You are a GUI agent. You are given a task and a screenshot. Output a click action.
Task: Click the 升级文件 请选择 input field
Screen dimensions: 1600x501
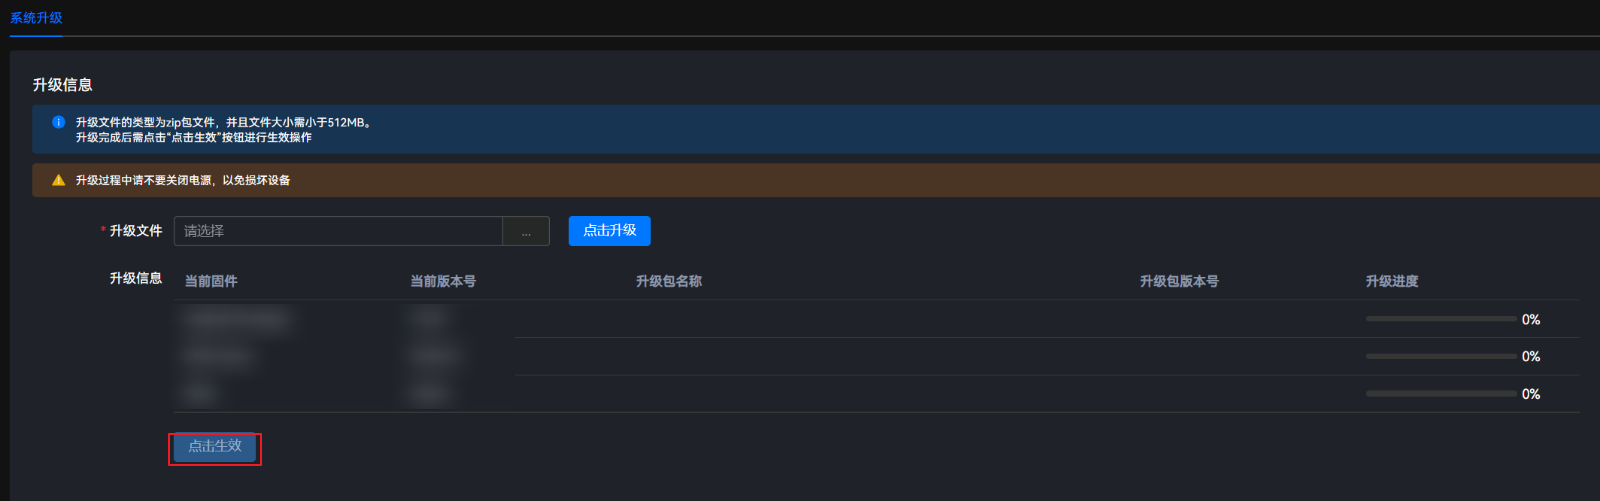(338, 231)
